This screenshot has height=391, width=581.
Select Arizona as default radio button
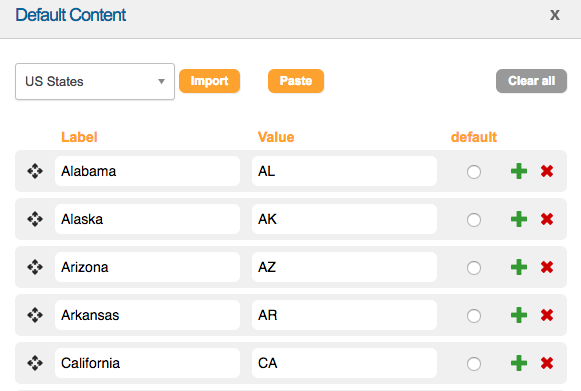click(474, 268)
